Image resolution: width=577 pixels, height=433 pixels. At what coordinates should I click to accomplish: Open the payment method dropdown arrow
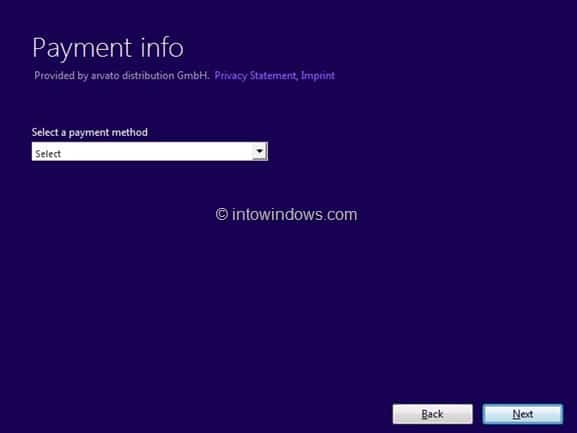click(259, 151)
